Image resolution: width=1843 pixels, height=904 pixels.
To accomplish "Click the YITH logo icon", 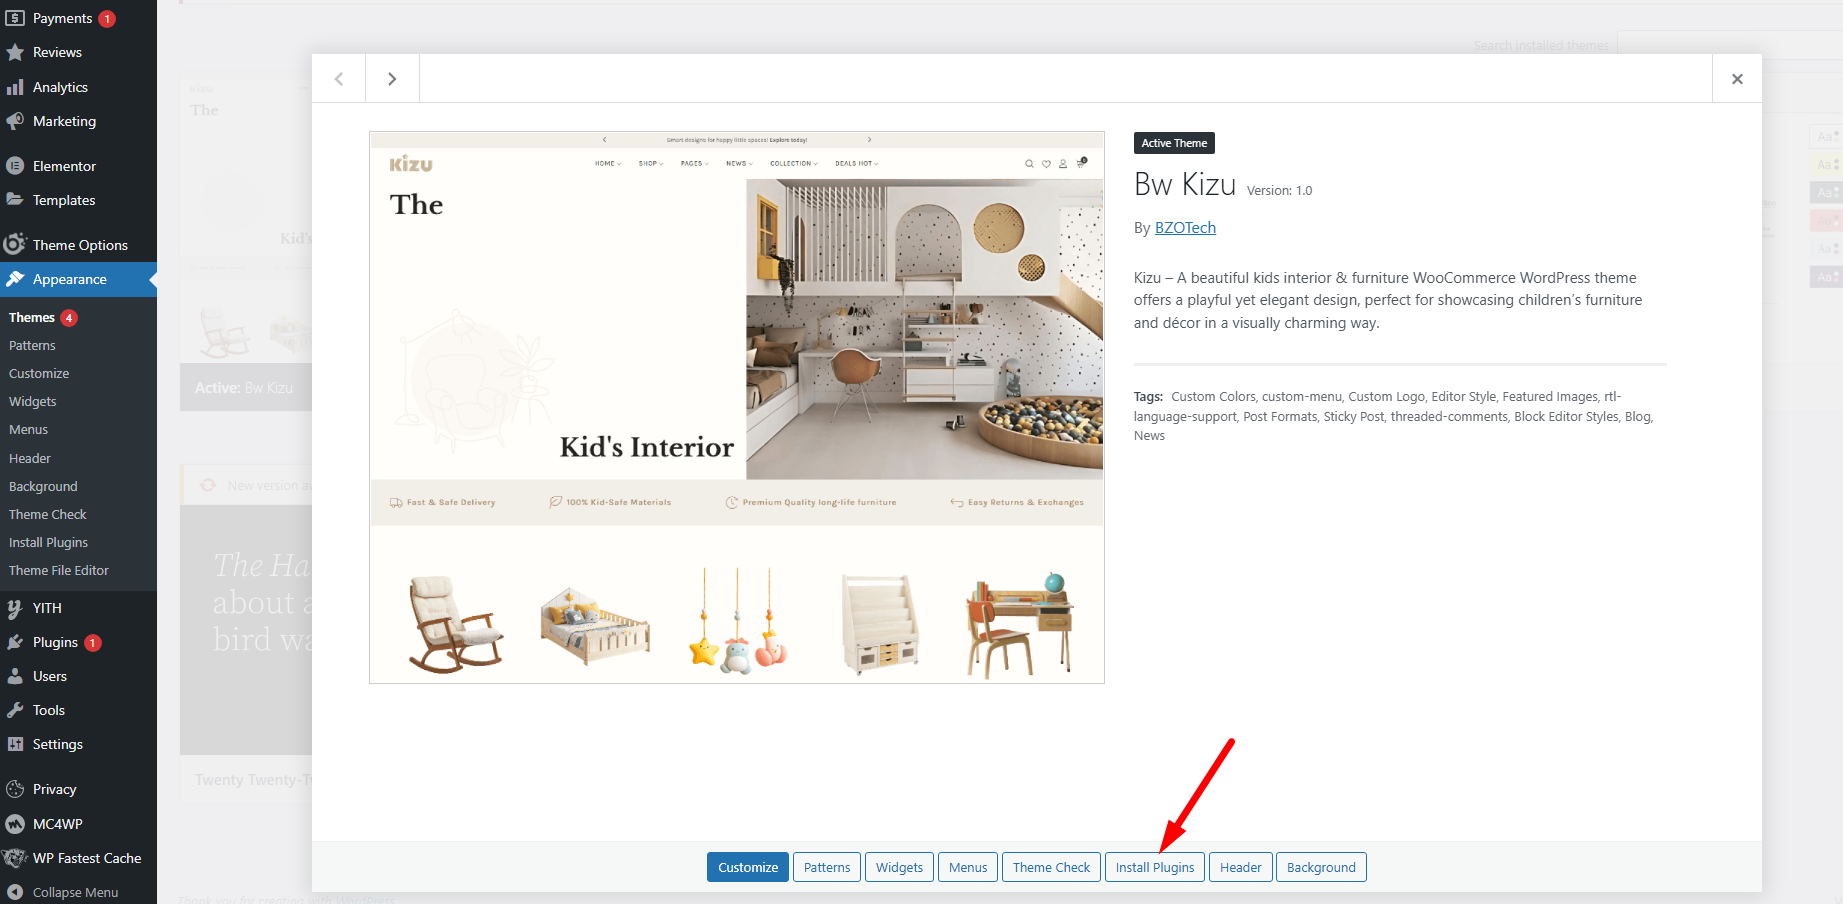I will 15,608.
